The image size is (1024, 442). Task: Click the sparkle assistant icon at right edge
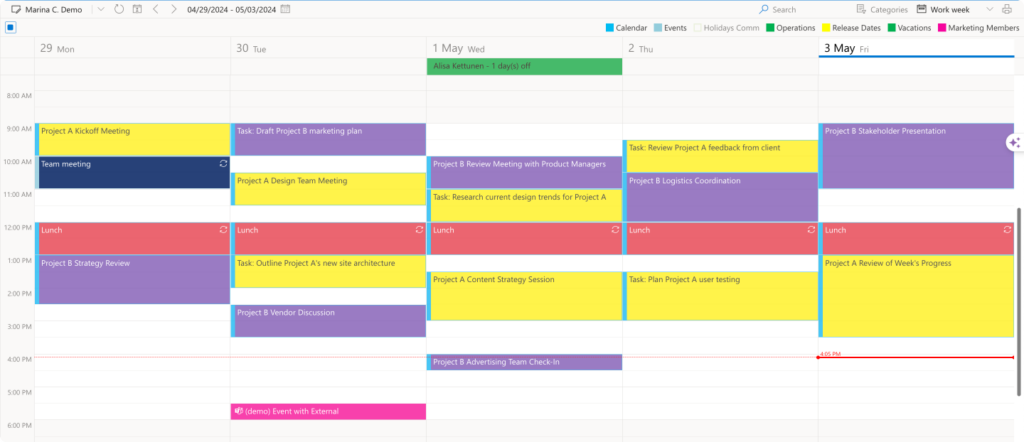tap(1014, 143)
